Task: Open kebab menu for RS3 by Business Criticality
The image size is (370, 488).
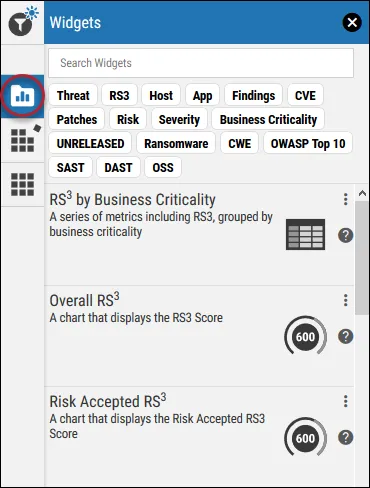Action: [346, 199]
